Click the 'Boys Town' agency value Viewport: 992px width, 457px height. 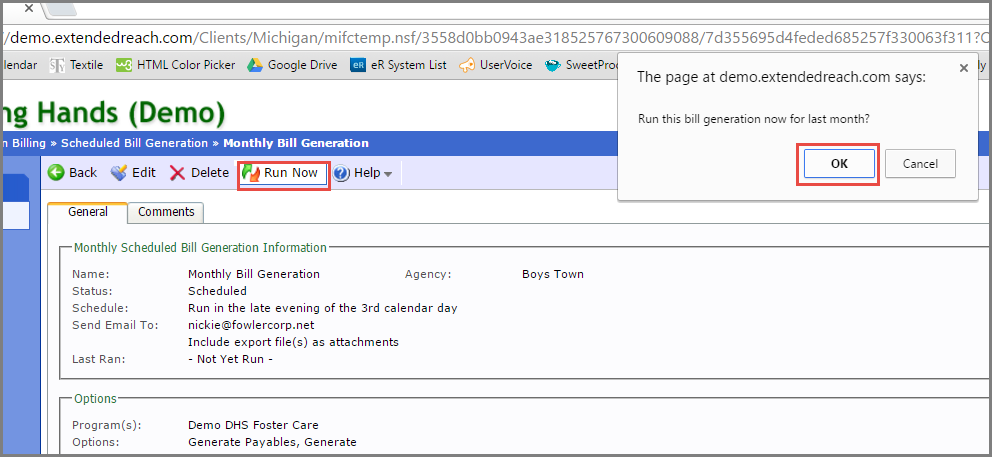click(x=553, y=274)
